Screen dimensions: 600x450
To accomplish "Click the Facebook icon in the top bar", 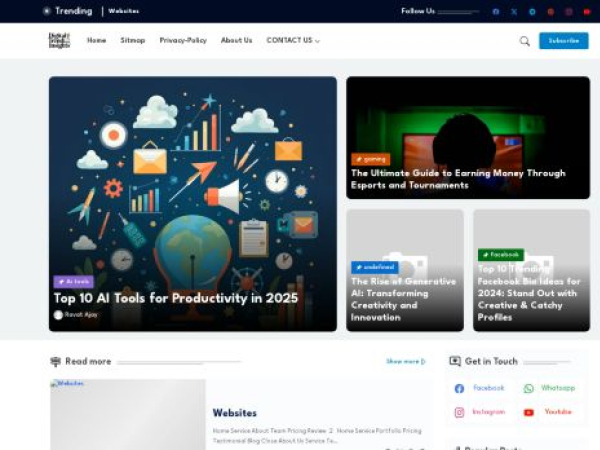I will [496, 12].
